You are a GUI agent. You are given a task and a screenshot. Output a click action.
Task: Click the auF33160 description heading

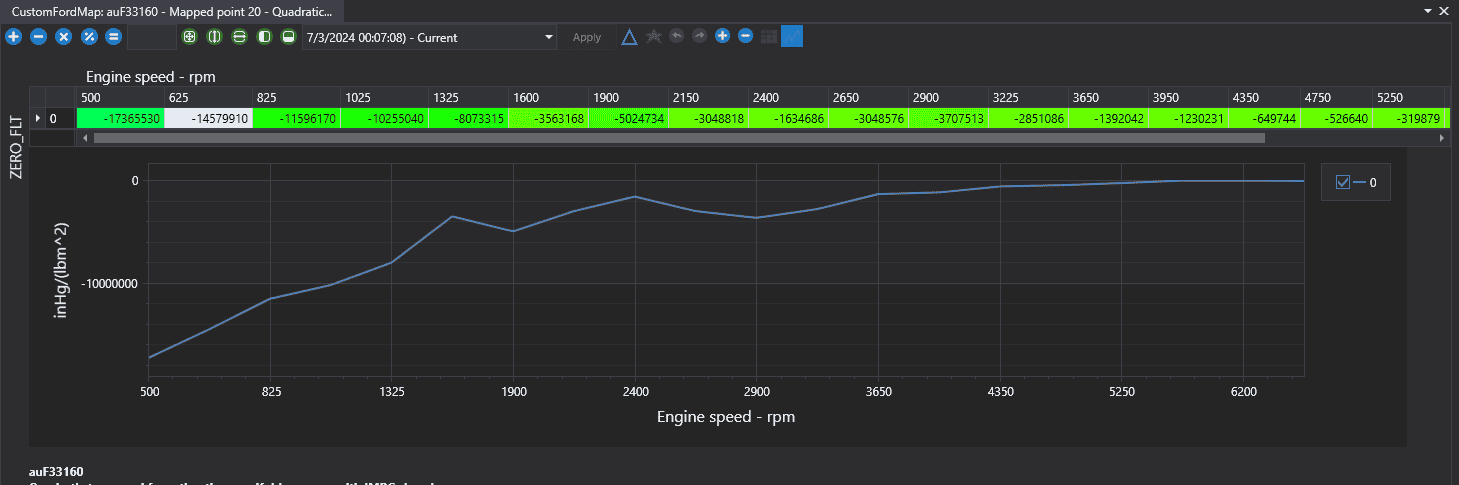click(56, 471)
